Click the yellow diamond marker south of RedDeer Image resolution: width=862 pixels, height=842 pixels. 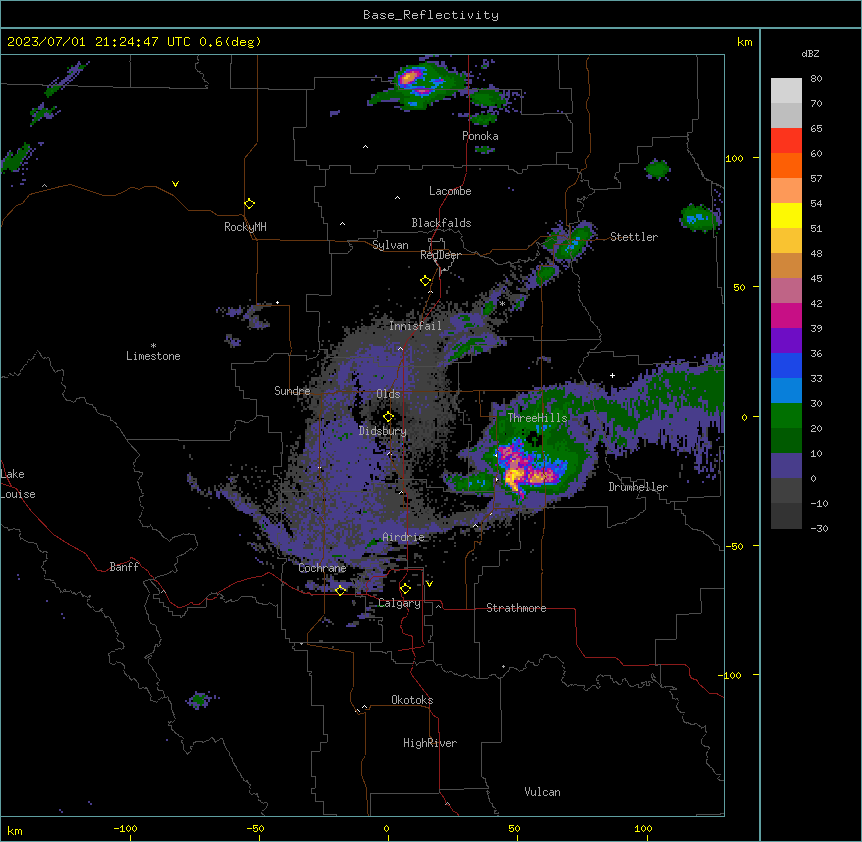[426, 281]
